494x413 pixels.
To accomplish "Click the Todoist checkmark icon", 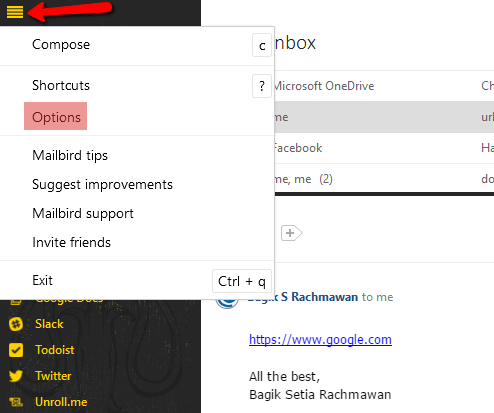I will pyautogui.click(x=16, y=350).
